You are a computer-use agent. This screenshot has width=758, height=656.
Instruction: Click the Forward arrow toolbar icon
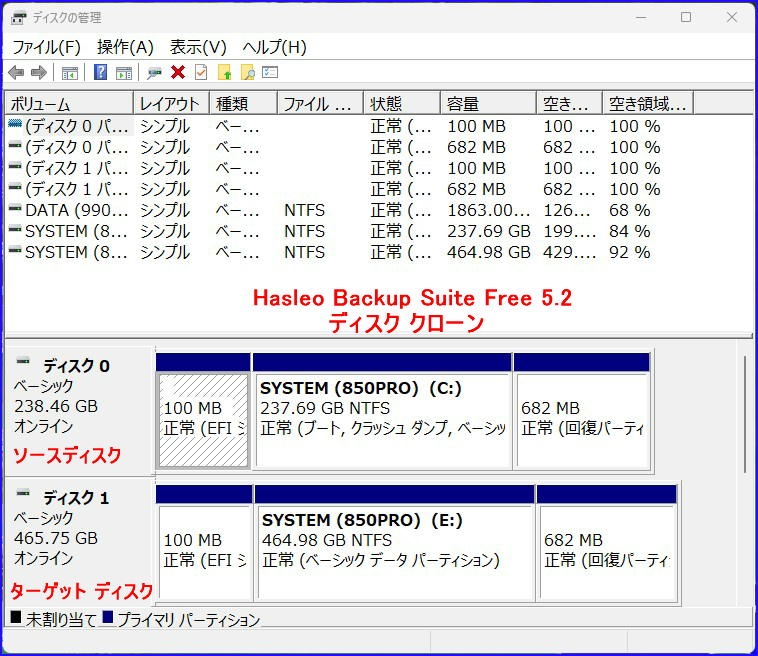click(39, 73)
